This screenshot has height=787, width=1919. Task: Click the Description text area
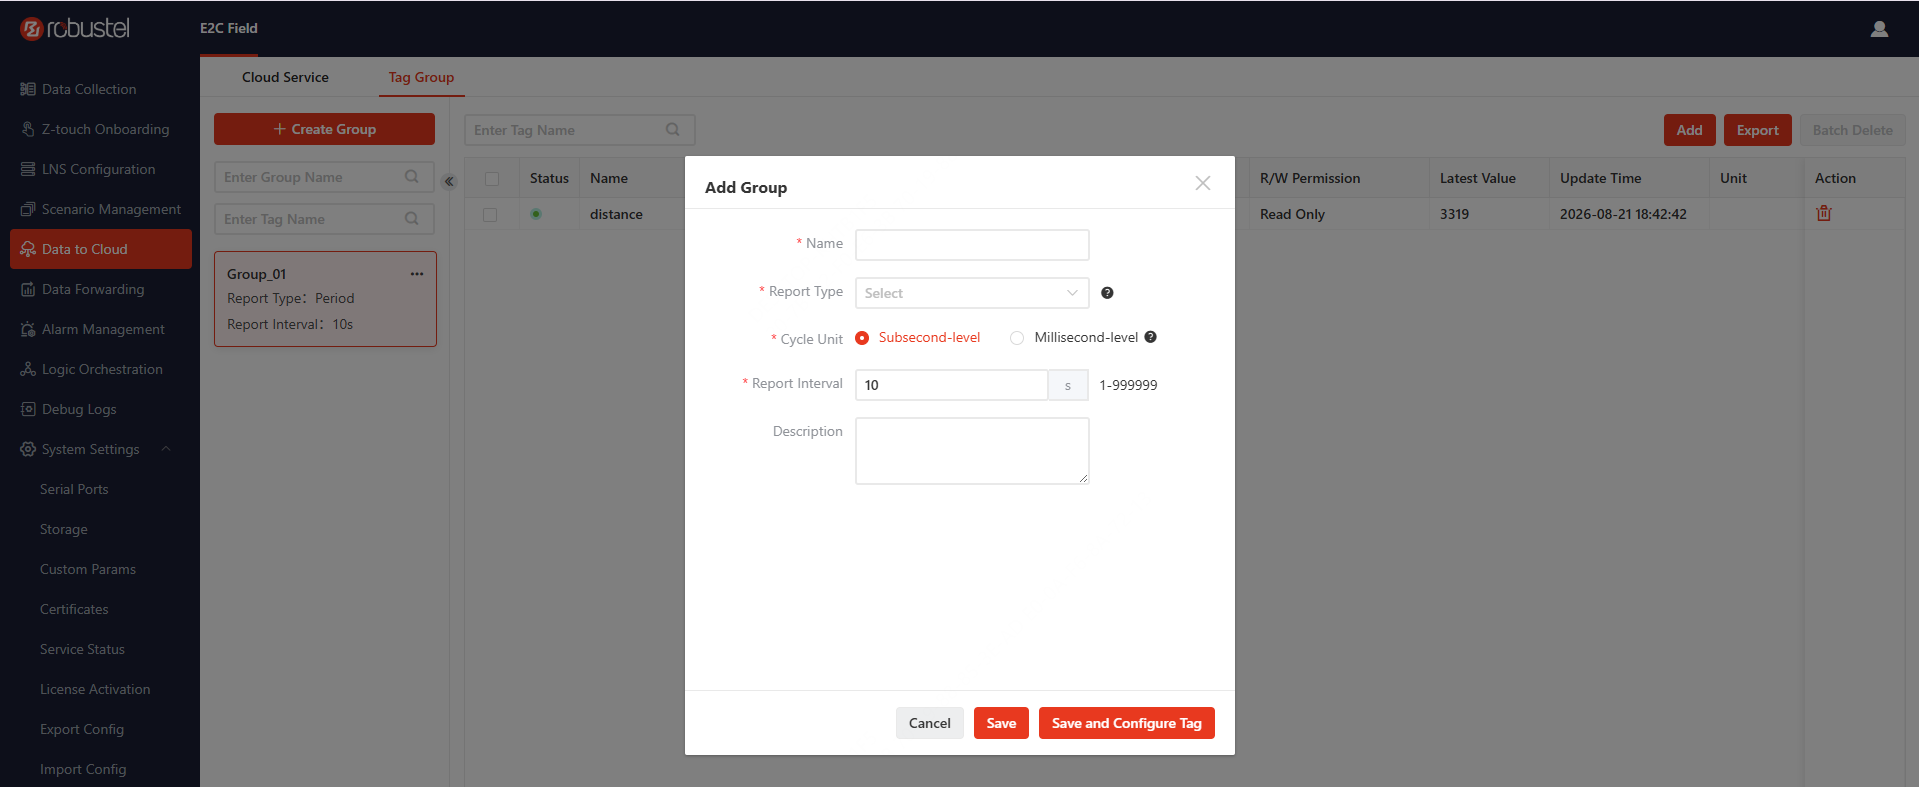972,451
